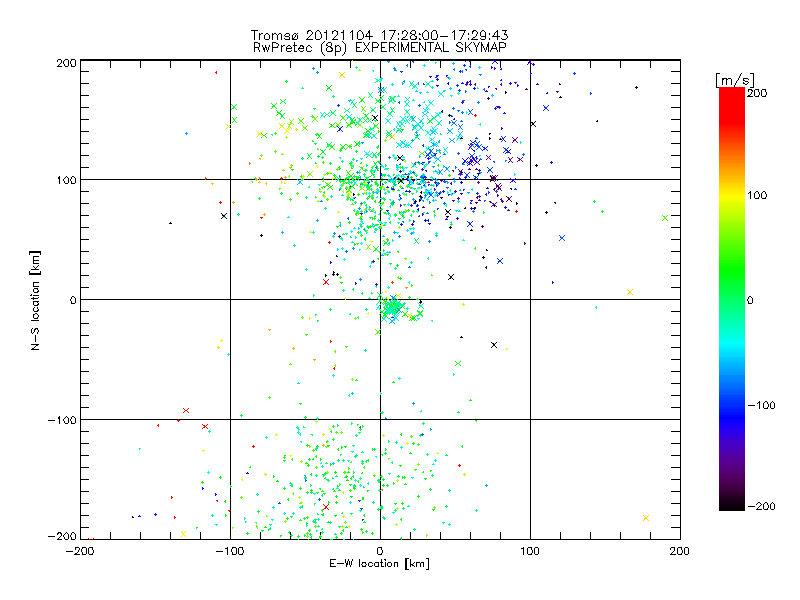Viewport: 800px width, 600px height.
Task: Click the isolated green X marker right of the center, above N-S -100
Action: pos(458,363)
